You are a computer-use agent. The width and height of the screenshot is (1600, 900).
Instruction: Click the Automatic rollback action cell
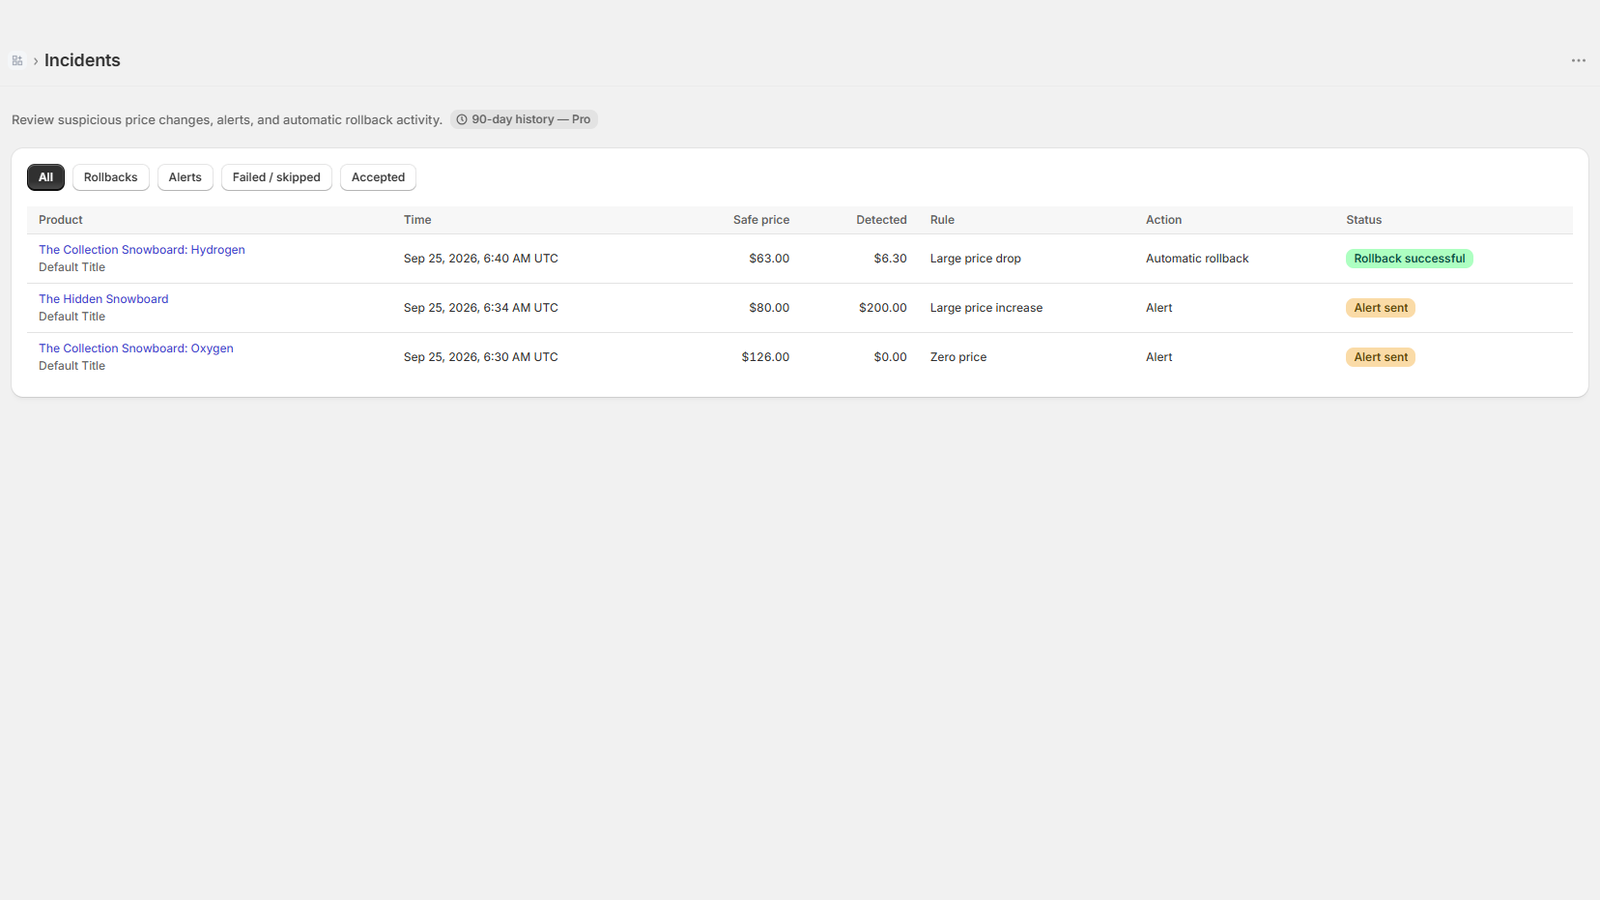click(x=1197, y=259)
